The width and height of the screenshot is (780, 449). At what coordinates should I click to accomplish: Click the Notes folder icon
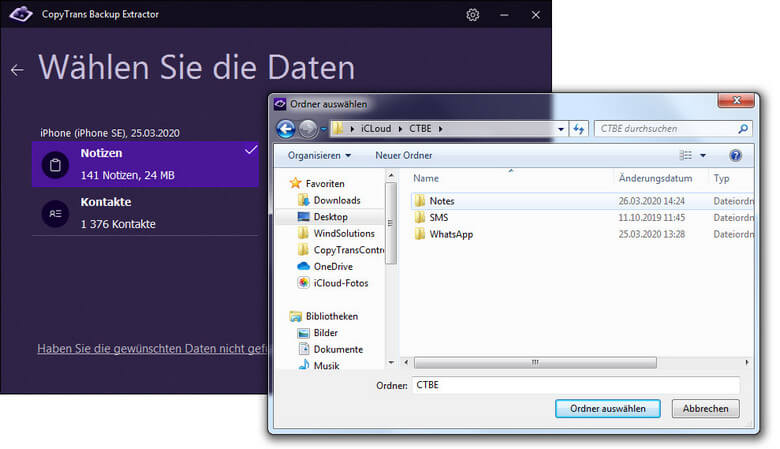click(x=420, y=201)
